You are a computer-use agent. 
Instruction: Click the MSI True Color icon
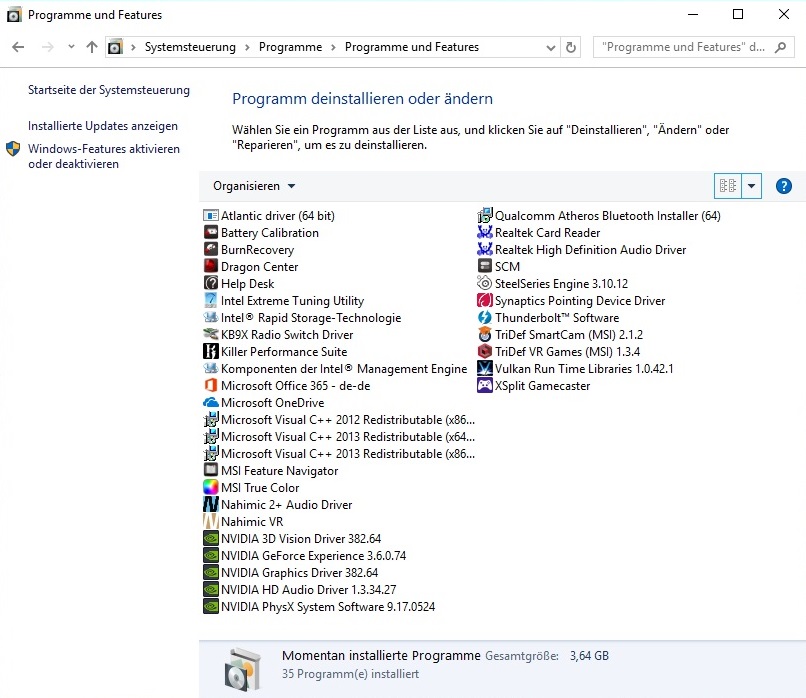click(211, 488)
